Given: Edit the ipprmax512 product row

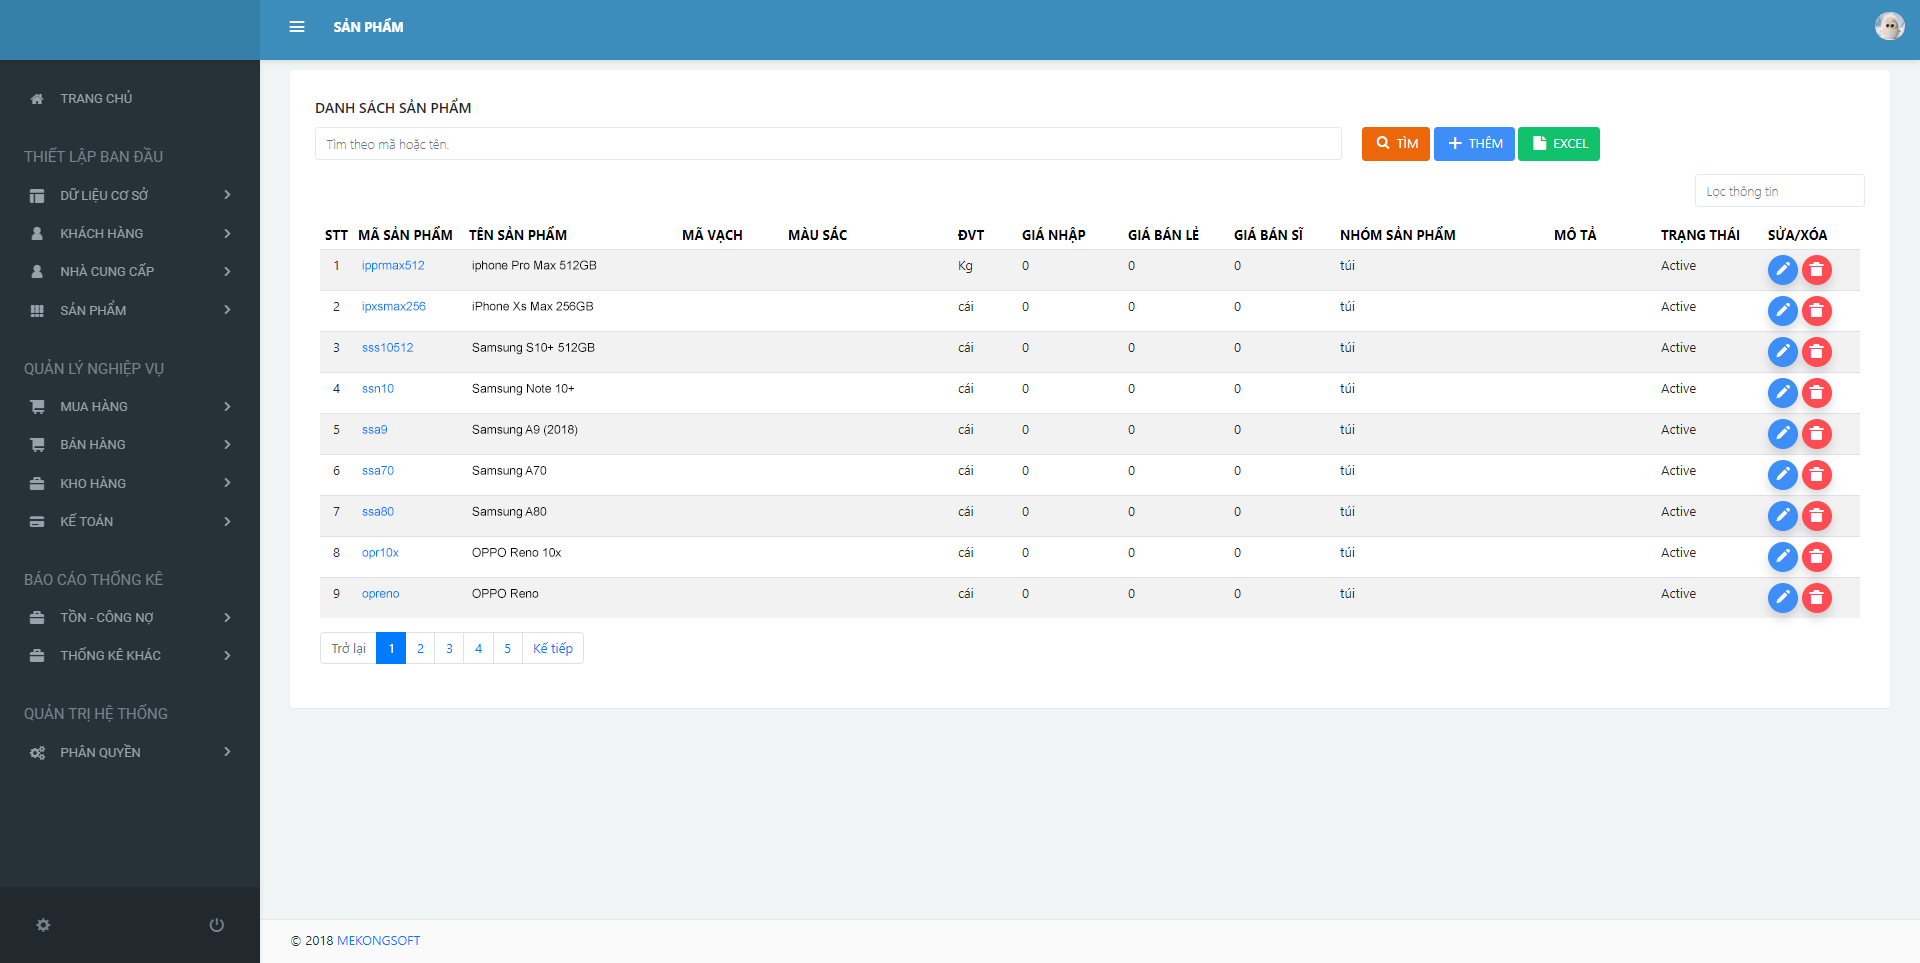Looking at the screenshot, I should coord(1782,270).
